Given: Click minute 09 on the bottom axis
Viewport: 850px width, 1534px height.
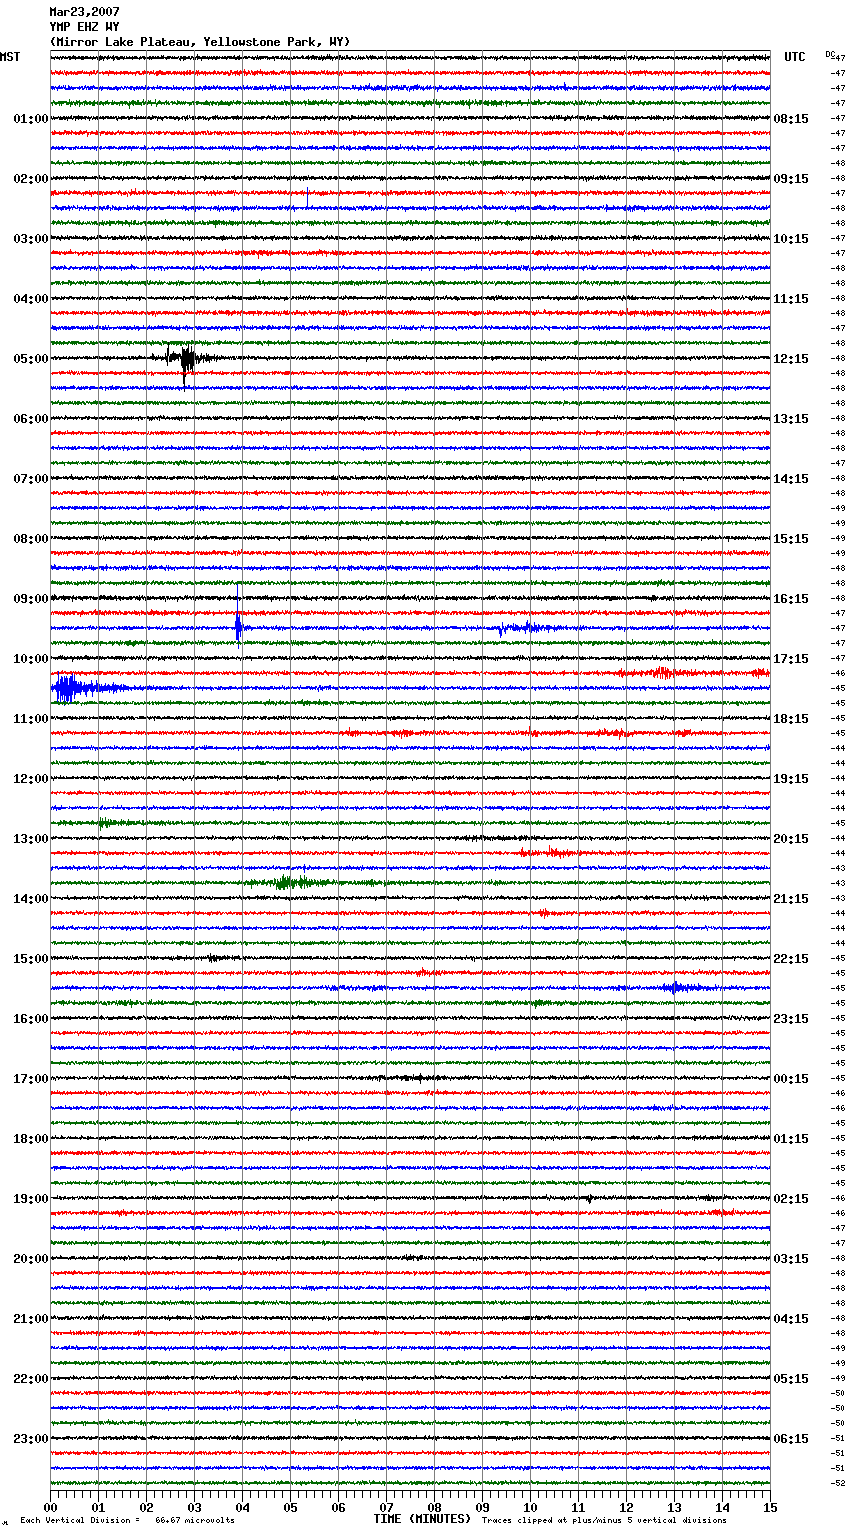Looking at the screenshot, I should [482, 1507].
